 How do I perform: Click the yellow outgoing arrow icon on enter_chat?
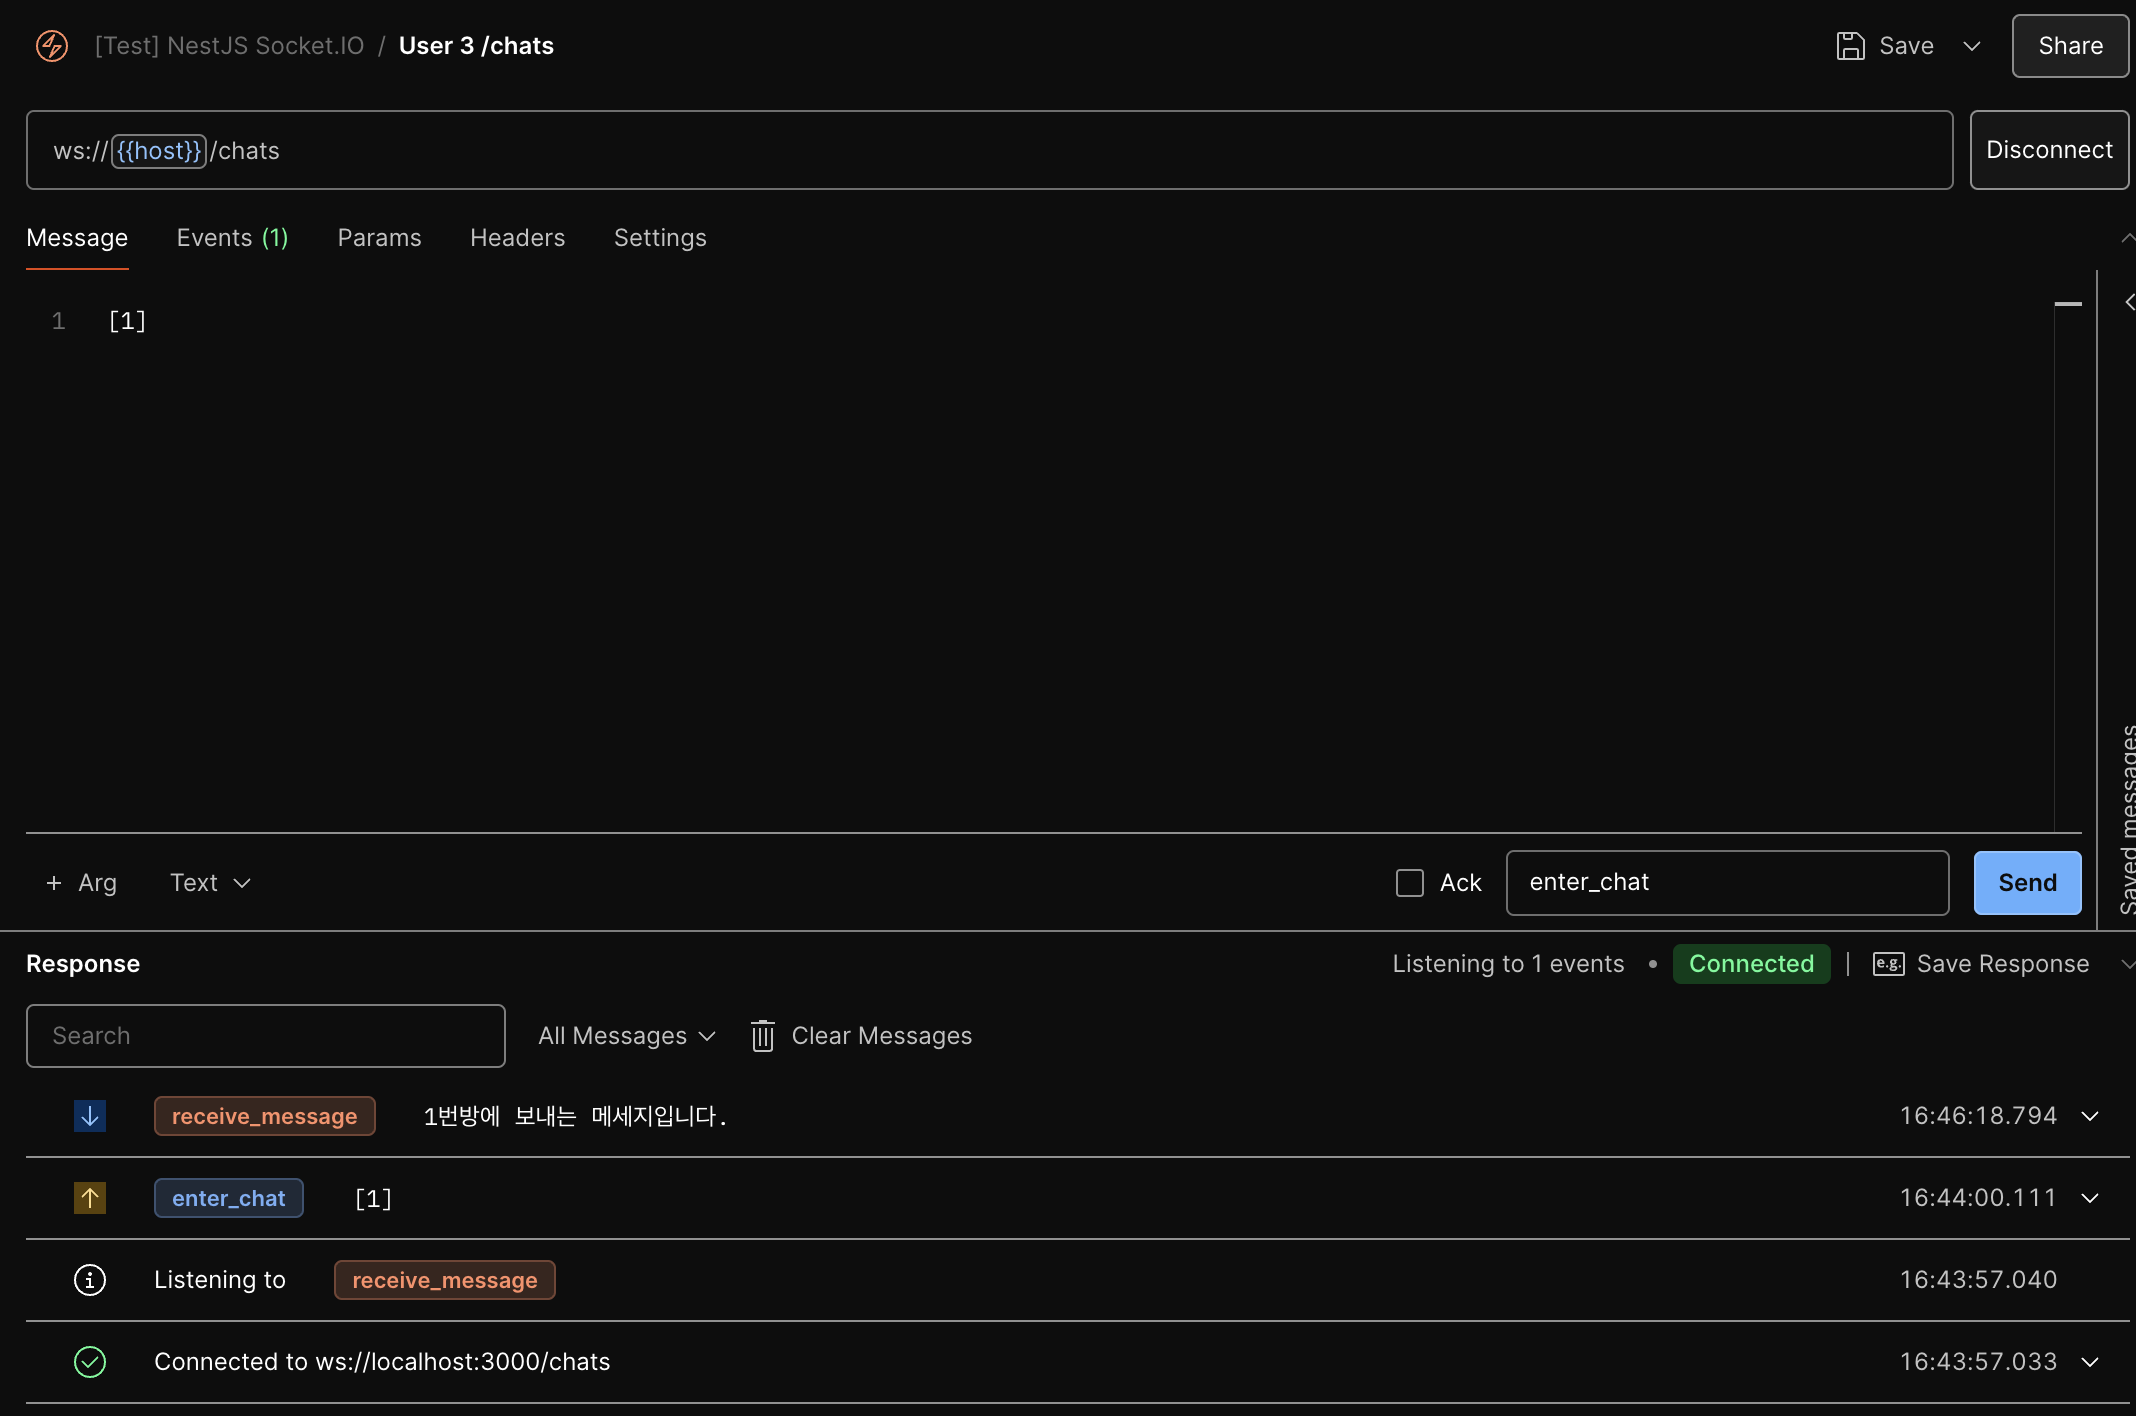(x=90, y=1198)
